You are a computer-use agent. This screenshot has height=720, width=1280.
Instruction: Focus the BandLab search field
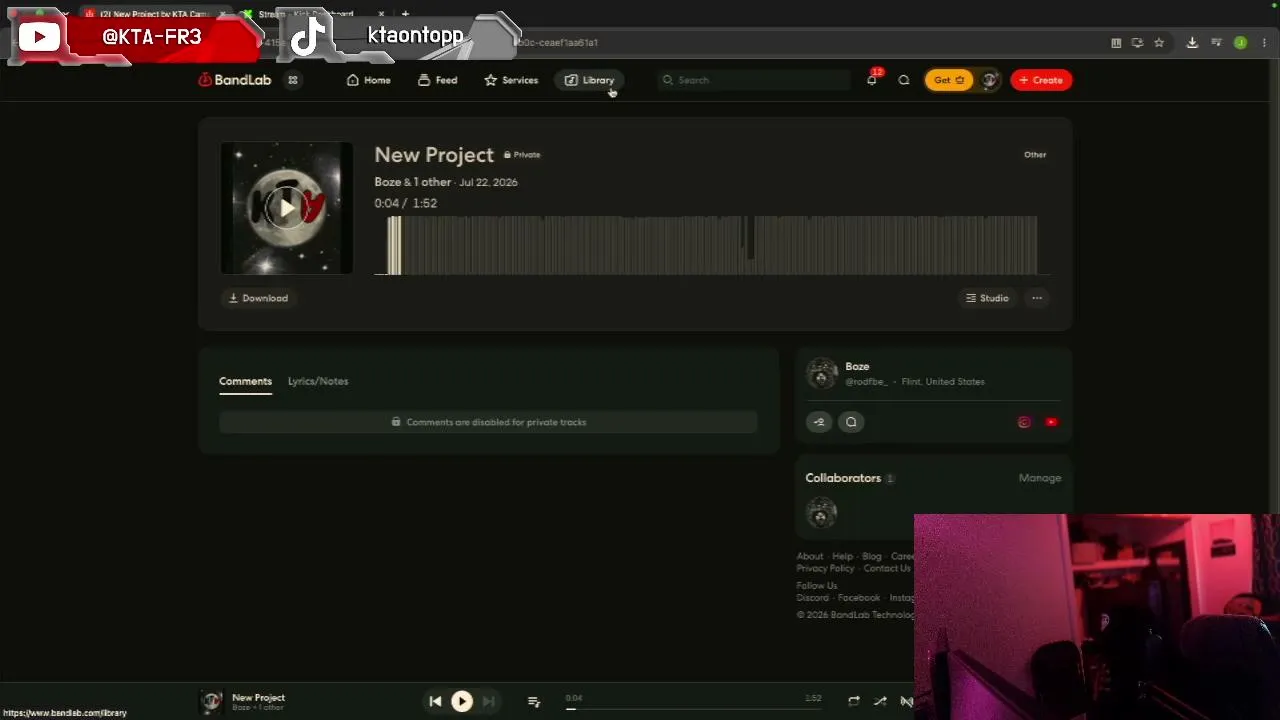tap(755, 80)
